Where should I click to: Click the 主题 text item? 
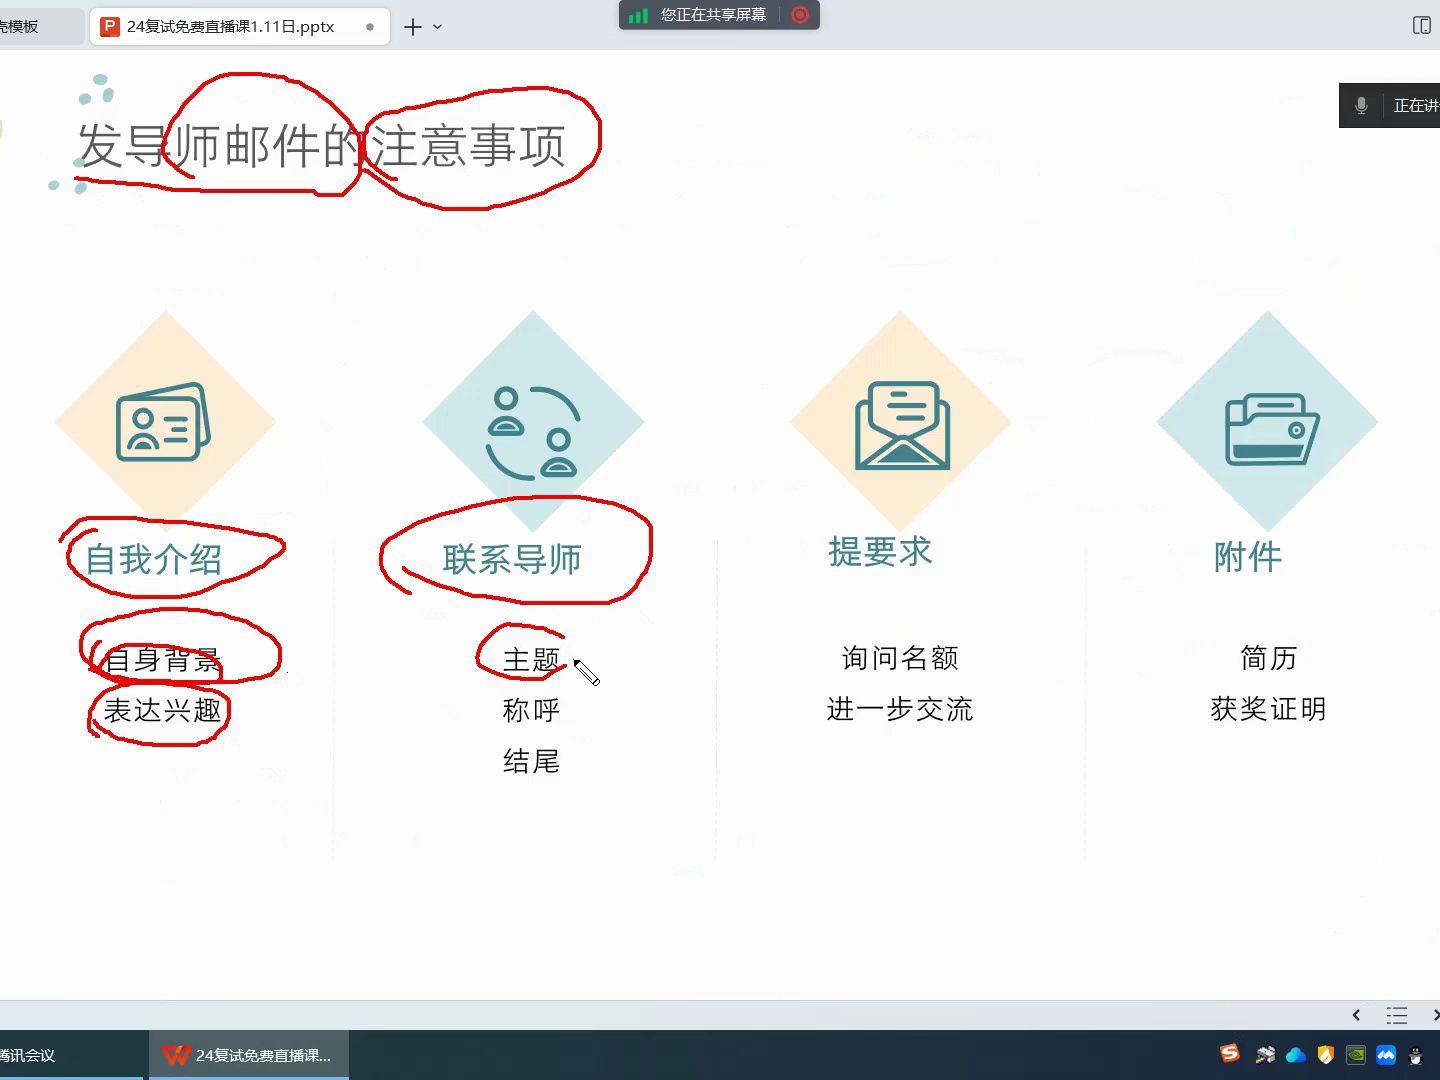[531, 660]
